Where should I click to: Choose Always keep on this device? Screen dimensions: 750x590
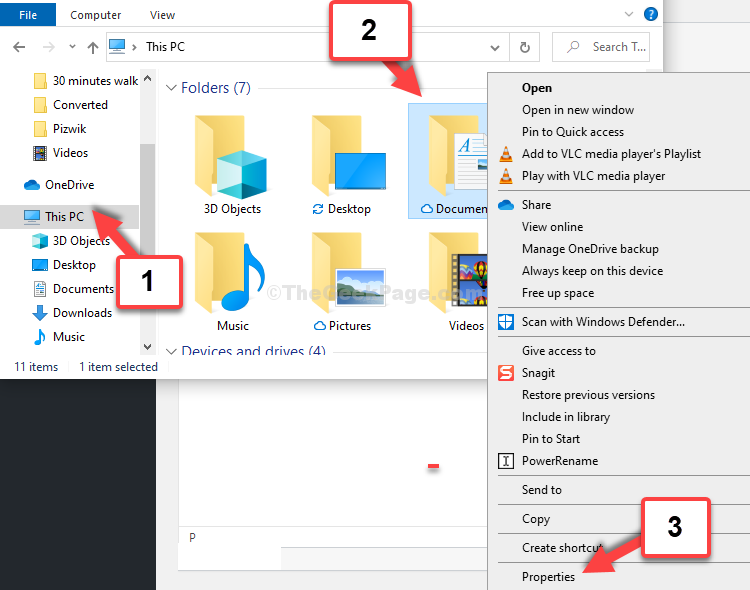click(592, 271)
